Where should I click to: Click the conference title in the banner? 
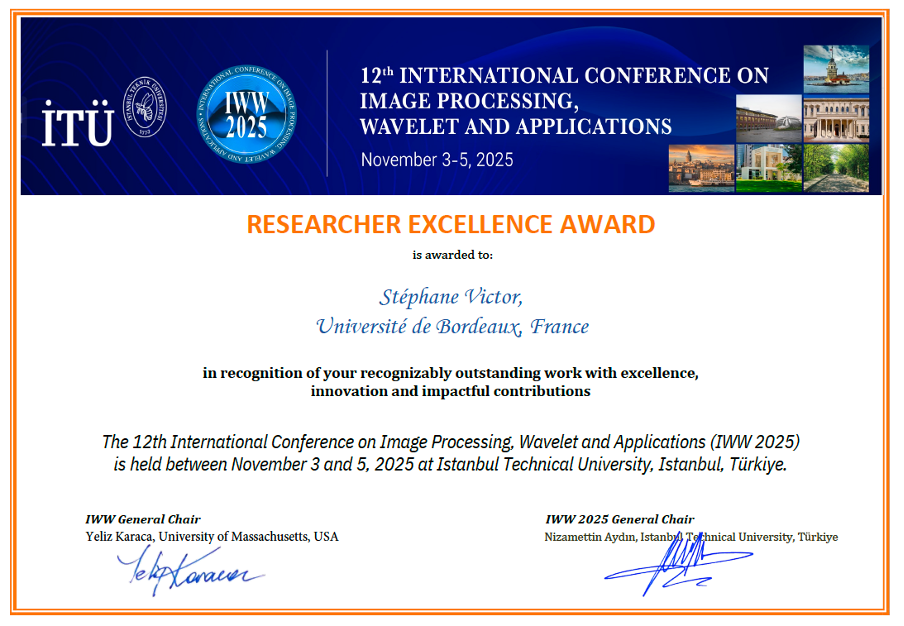(564, 101)
